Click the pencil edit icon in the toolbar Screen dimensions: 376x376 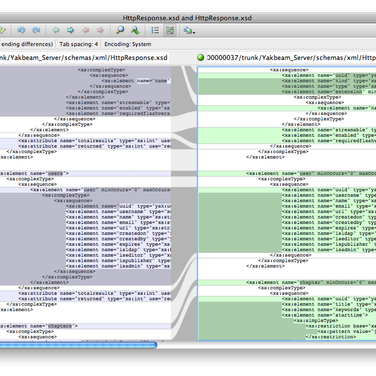click(x=3, y=30)
